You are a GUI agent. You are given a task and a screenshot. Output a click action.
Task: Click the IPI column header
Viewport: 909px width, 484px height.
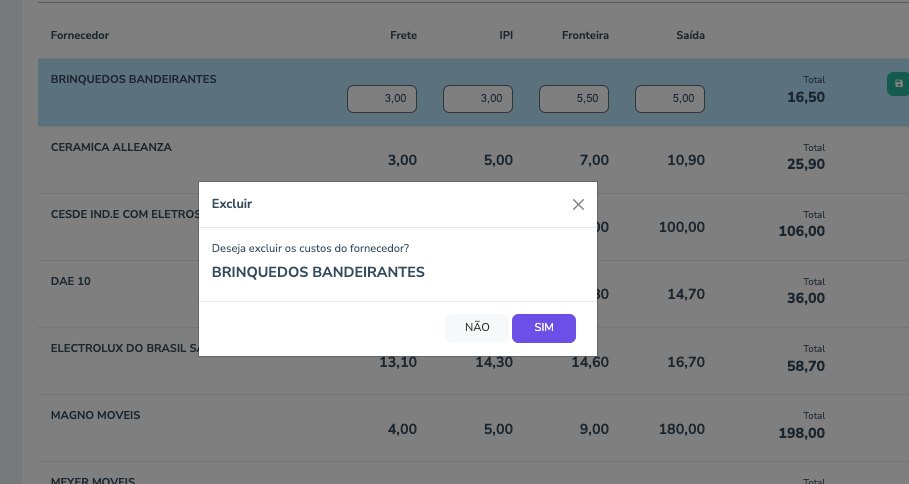click(506, 35)
